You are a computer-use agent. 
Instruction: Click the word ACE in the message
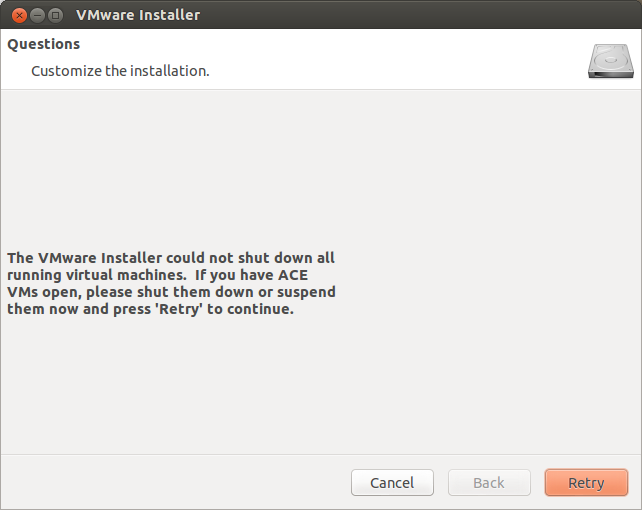point(293,275)
